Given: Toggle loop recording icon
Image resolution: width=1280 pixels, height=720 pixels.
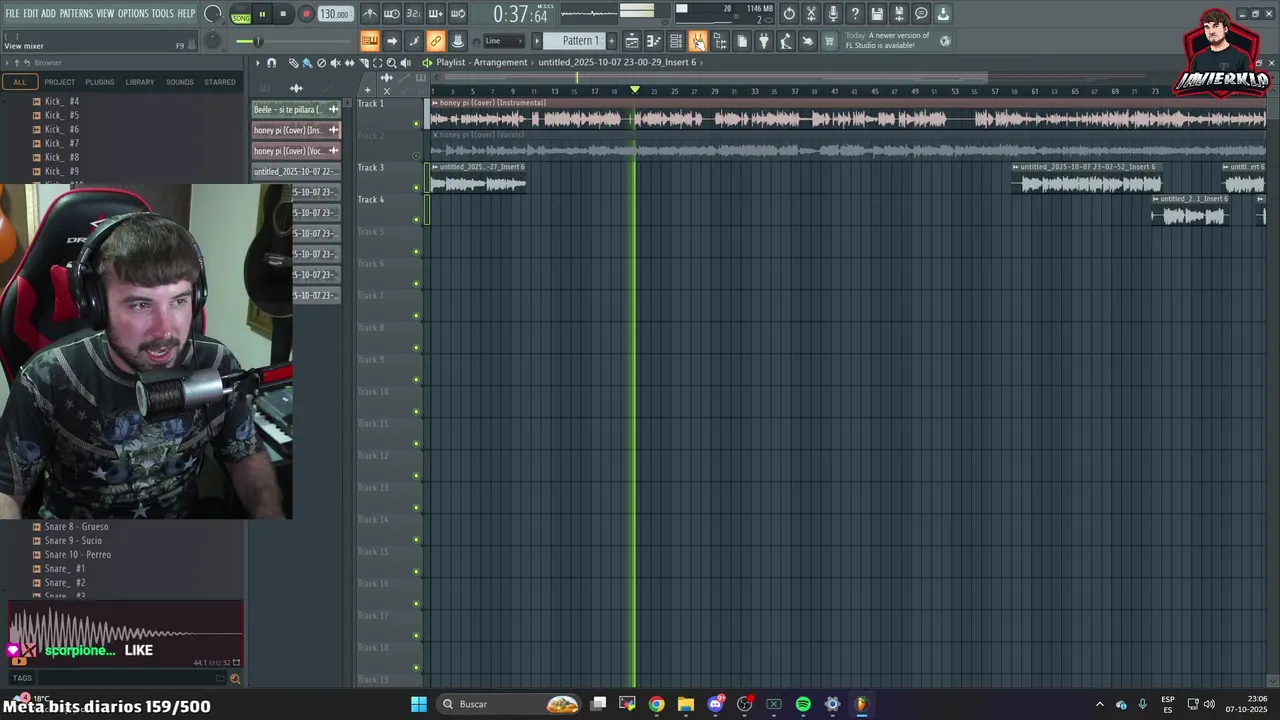Looking at the screenshot, I should pos(457,14).
